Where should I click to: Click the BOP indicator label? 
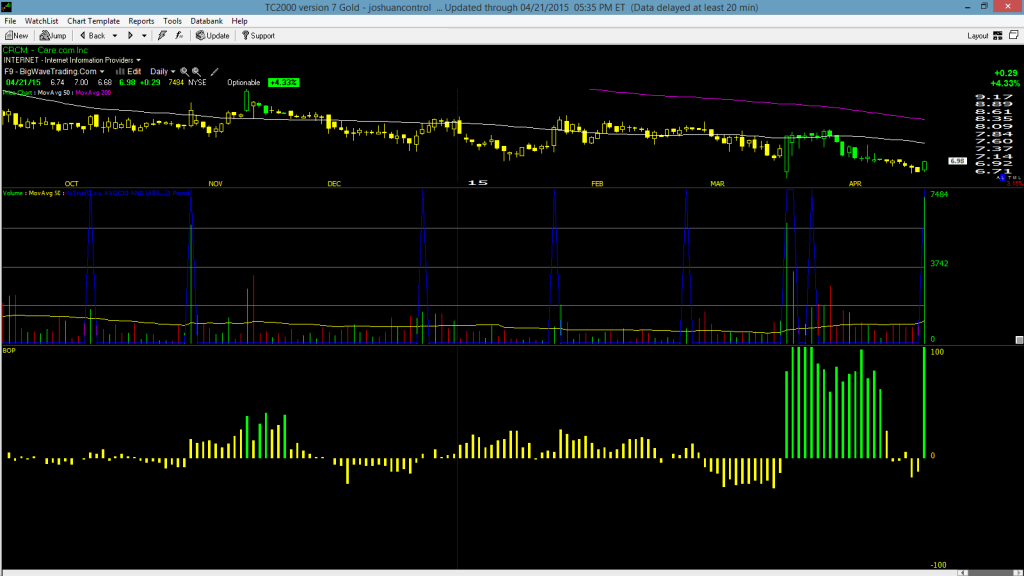pos(9,351)
